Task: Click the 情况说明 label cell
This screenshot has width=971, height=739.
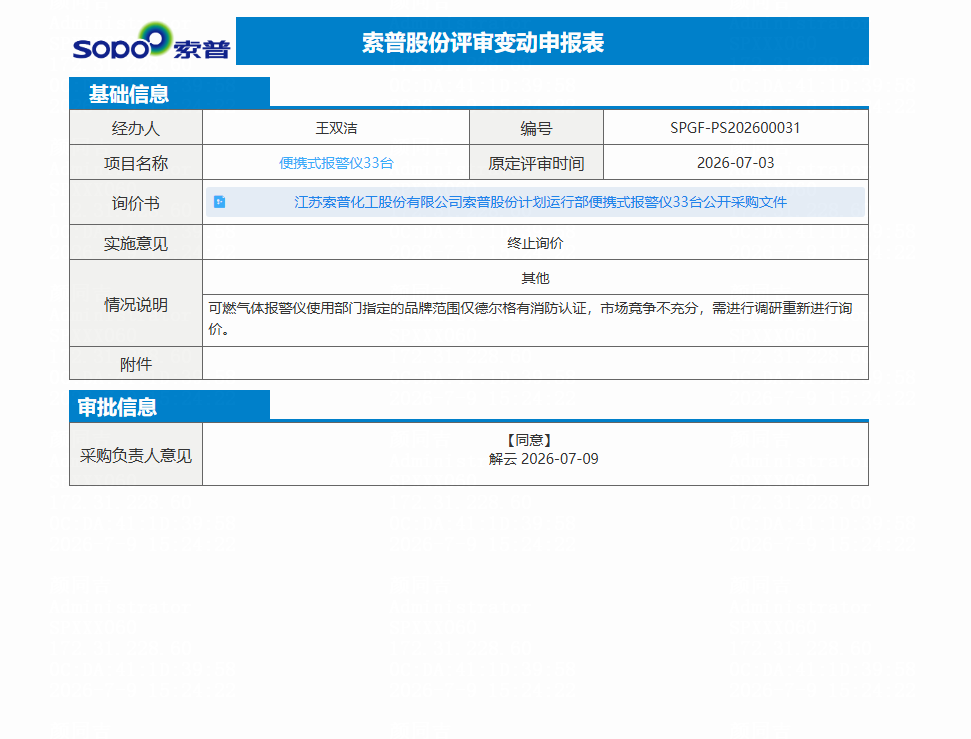Action: [x=136, y=304]
